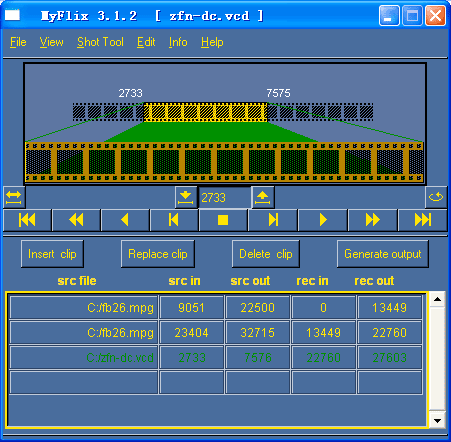Screen dimensions: 451x442
Task: Select the C:/zfn-dc.vcd clip row
Action: point(216,358)
